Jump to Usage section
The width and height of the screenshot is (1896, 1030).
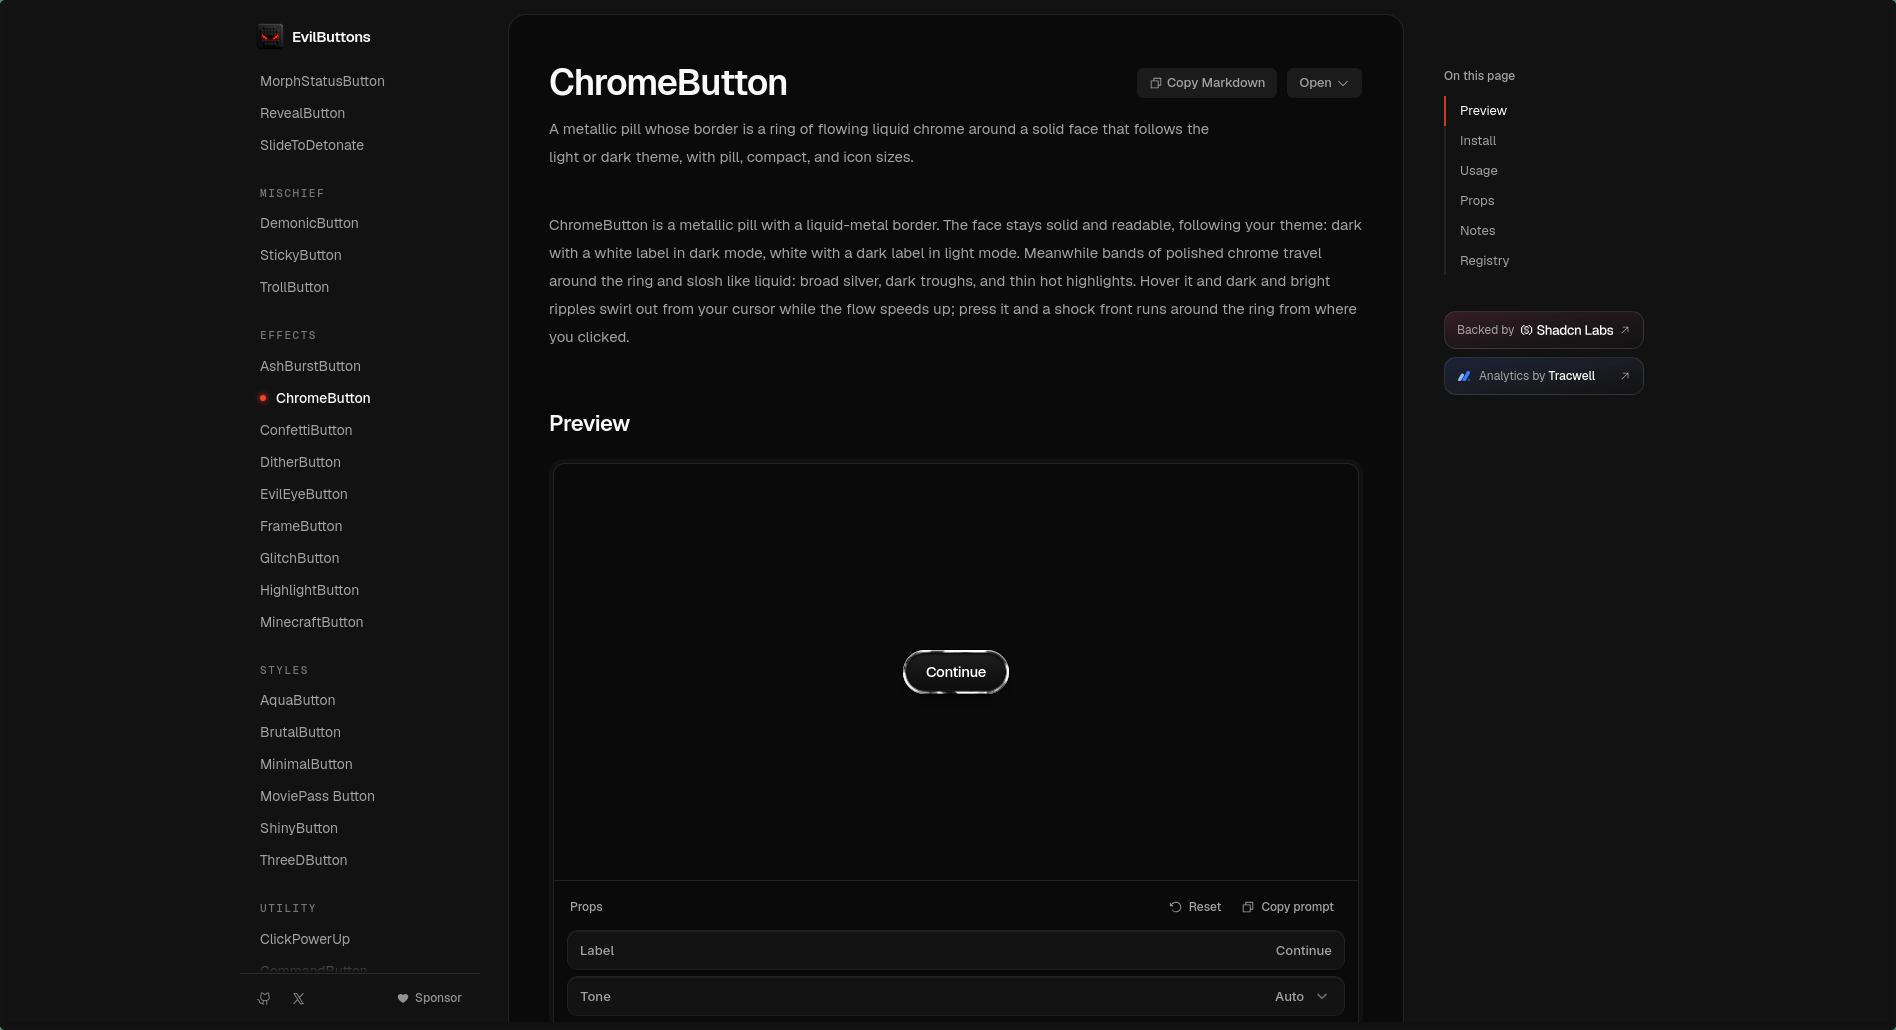pos(1479,171)
